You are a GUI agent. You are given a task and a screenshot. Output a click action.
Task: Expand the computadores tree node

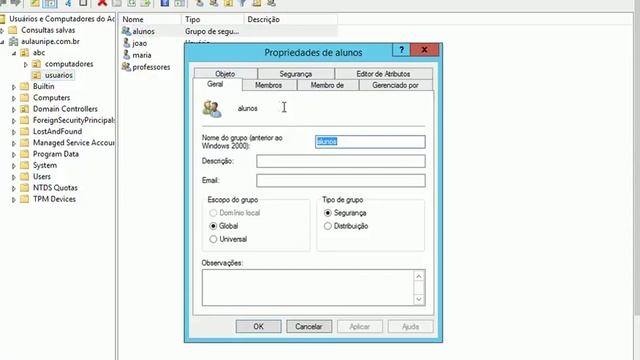click(x=25, y=64)
